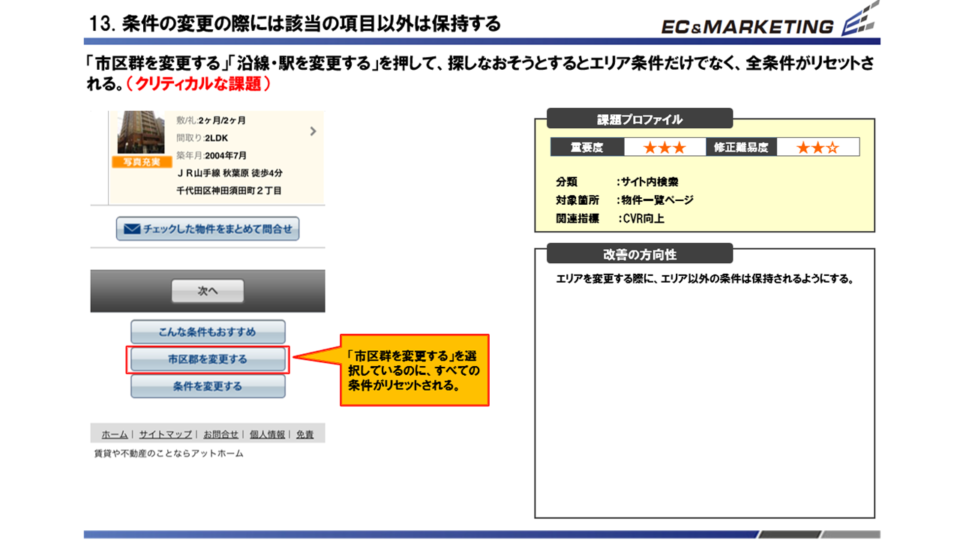Click the red （クリティカルな課題） text
960x540 pixels.
pyautogui.click(x=198, y=84)
